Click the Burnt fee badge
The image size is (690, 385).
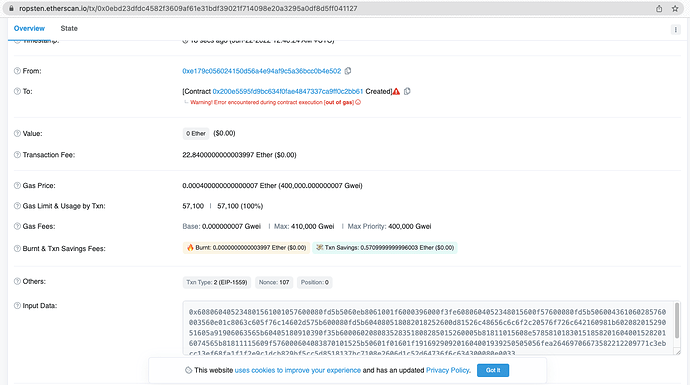click(246, 248)
